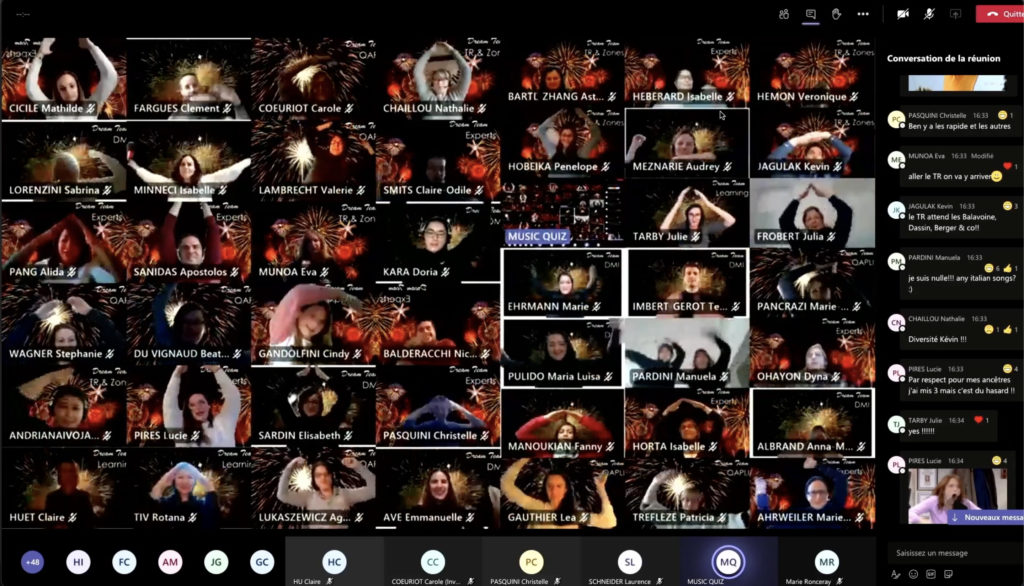This screenshot has width=1024, height=586.
Task: Select the AM participant avatar
Action: tap(170, 562)
